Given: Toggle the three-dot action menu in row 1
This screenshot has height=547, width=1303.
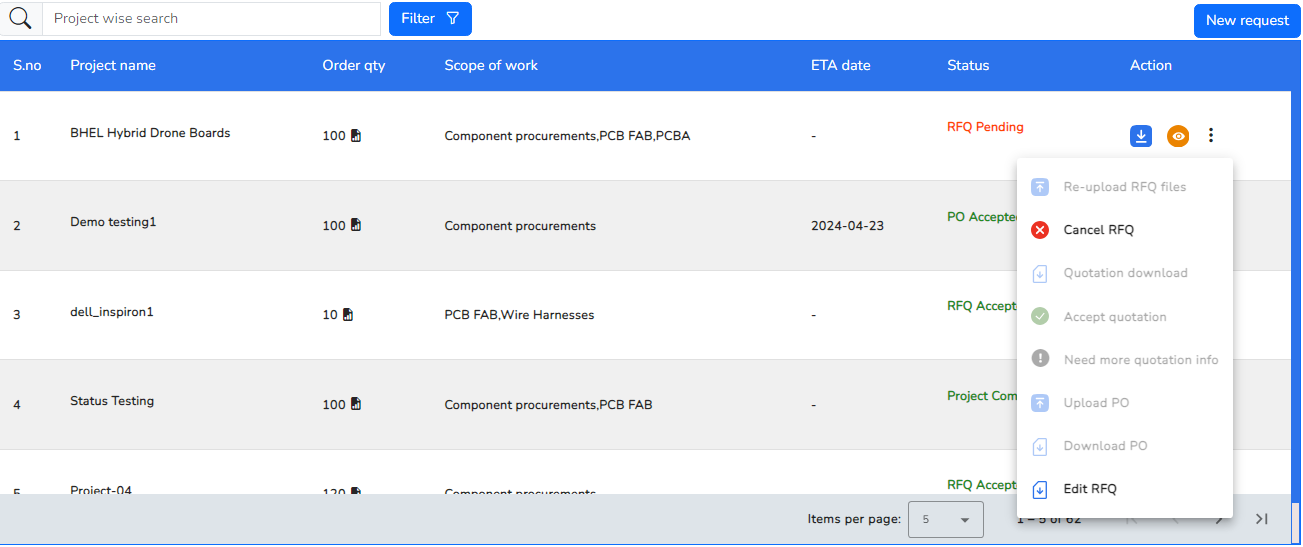Looking at the screenshot, I should click(x=1211, y=136).
